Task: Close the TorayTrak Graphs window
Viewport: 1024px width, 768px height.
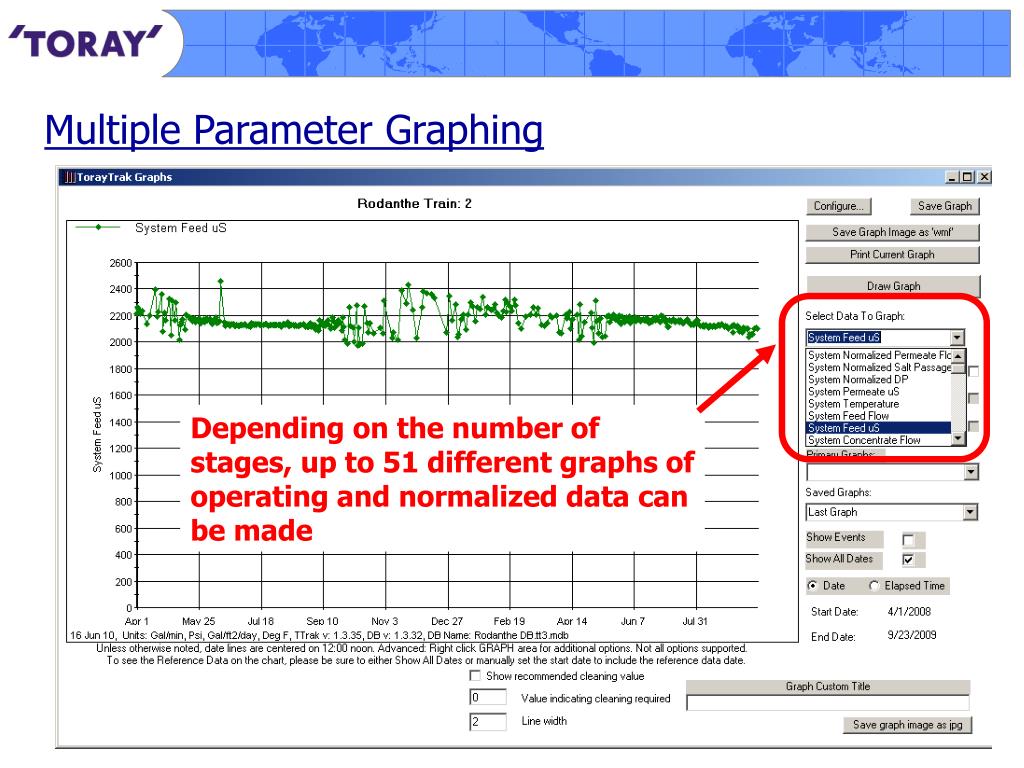Action: [x=984, y=177]
